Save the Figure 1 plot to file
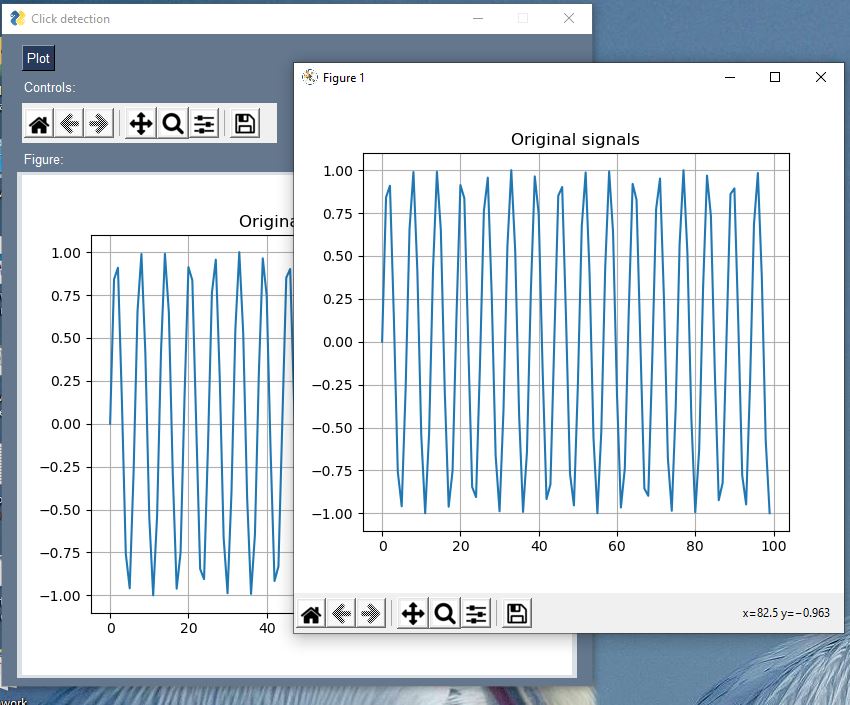850x705 pixels. click(514, 613)
